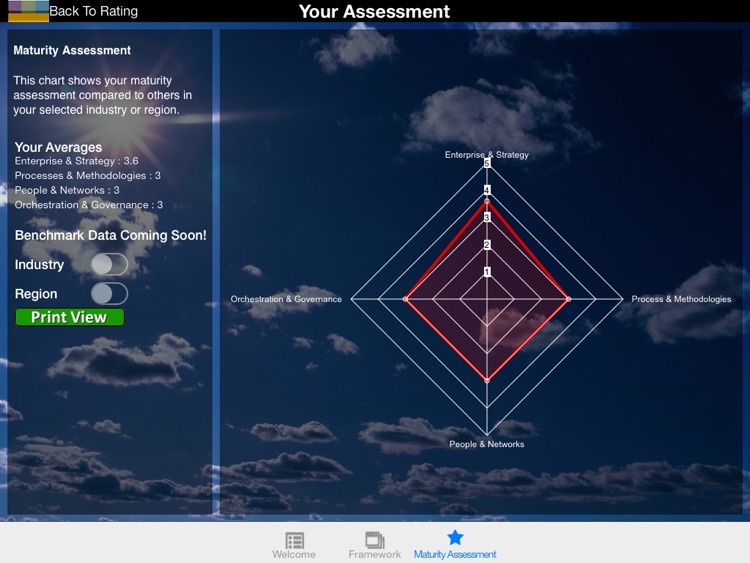Click the People & Networks axis label
This screenshot has width=750, height=563.
[486, 444]
